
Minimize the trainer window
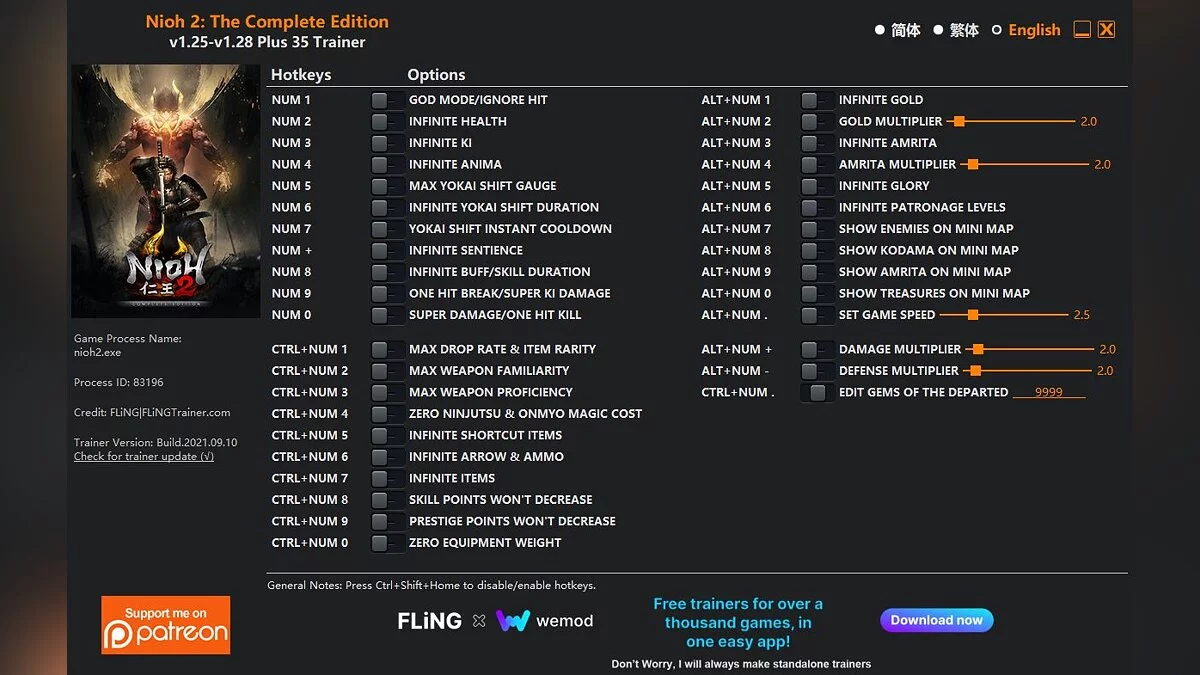[1082, 30]
